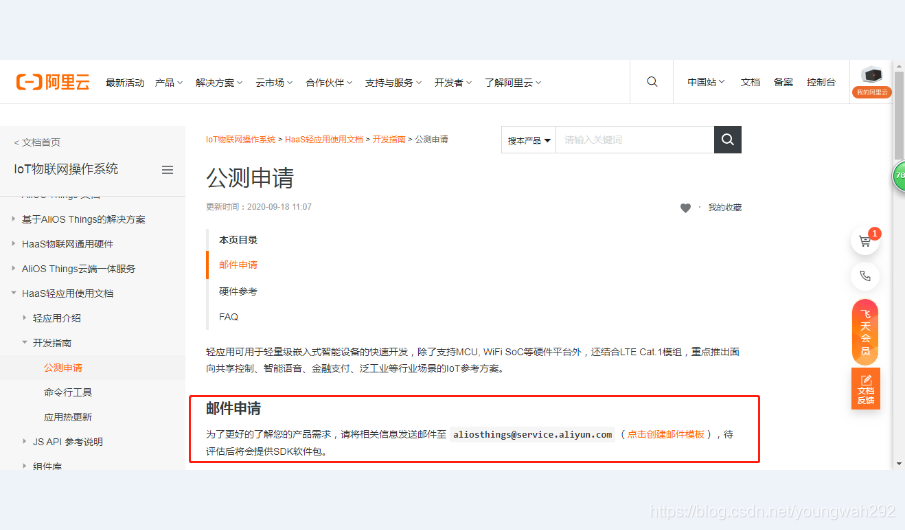The image size is (905, 530).
Task: Click the scrollbar down arrow
Action: point(899,464)
